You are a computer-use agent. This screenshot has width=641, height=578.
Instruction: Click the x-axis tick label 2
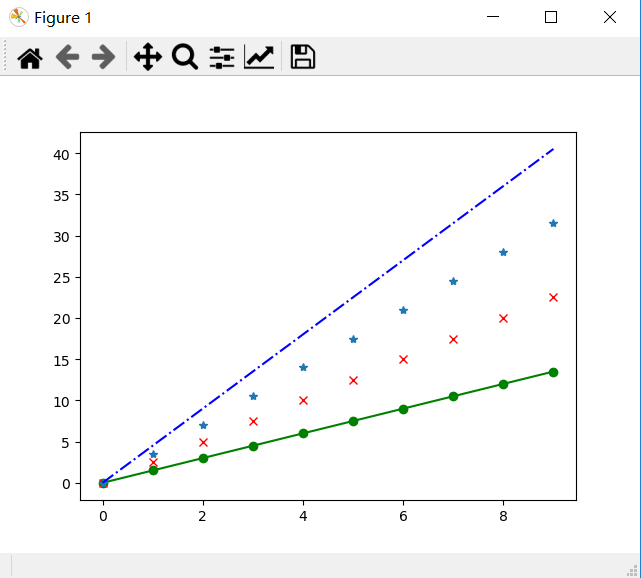pos(202,516)
